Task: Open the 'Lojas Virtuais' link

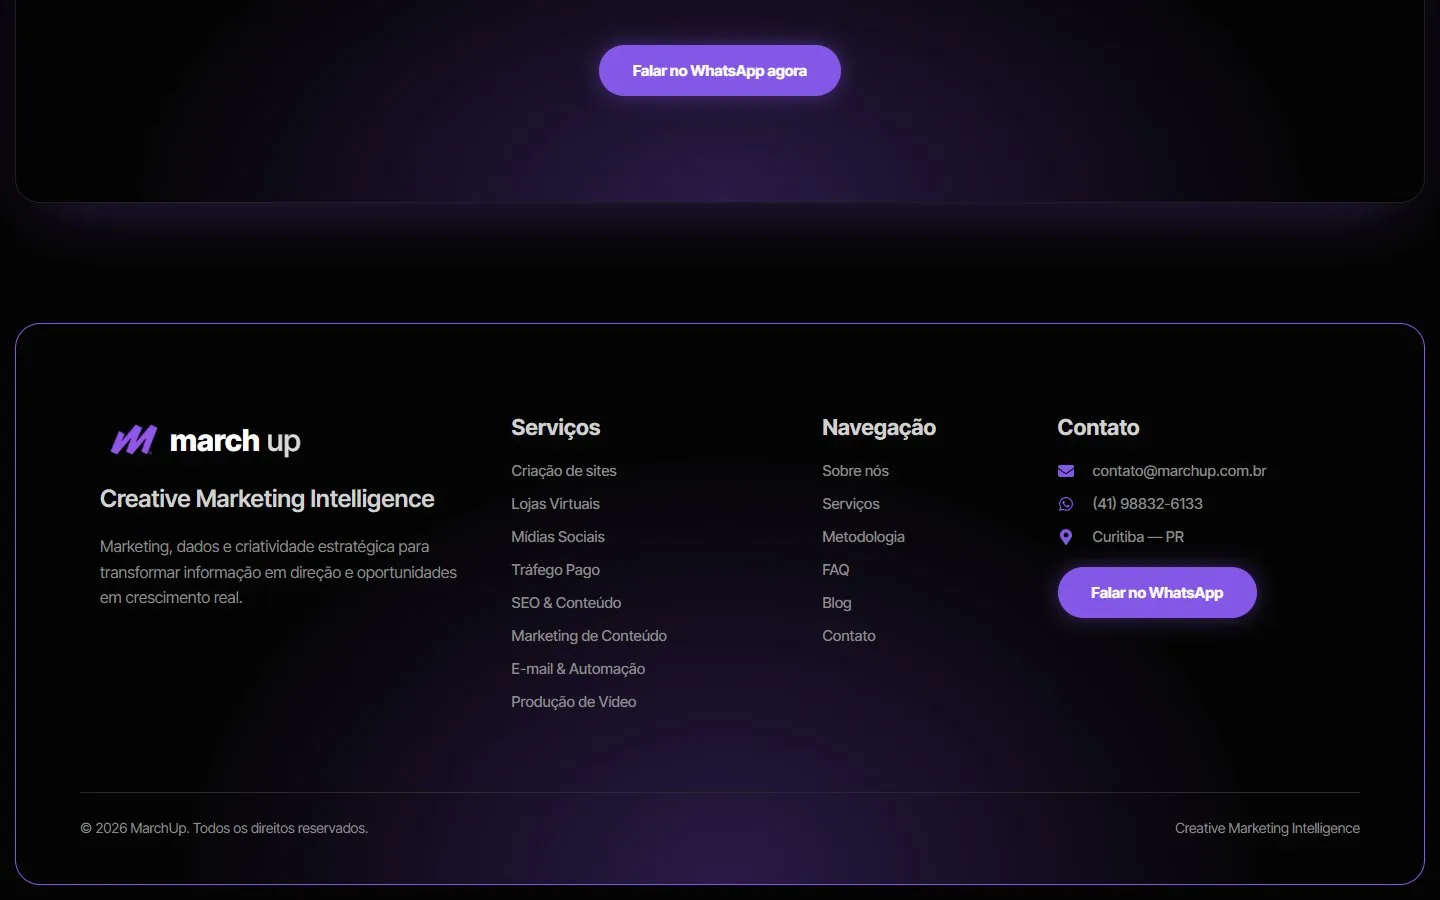Action: tap(555, 504)
